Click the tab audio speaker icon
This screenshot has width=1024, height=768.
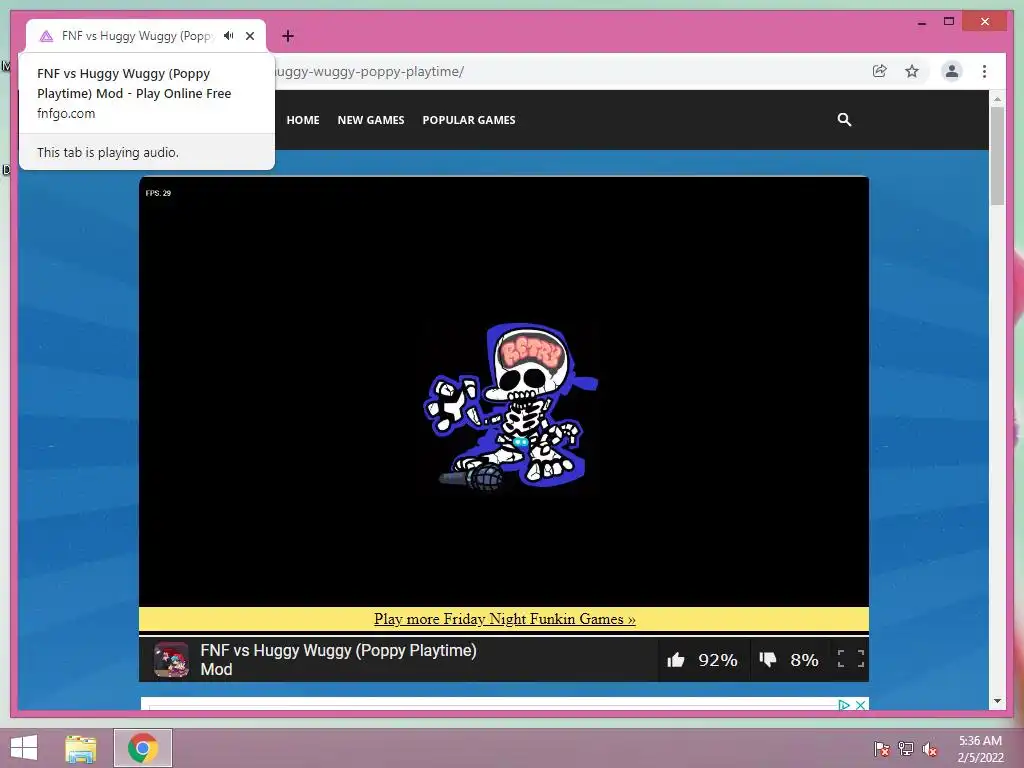pos(229,36)
